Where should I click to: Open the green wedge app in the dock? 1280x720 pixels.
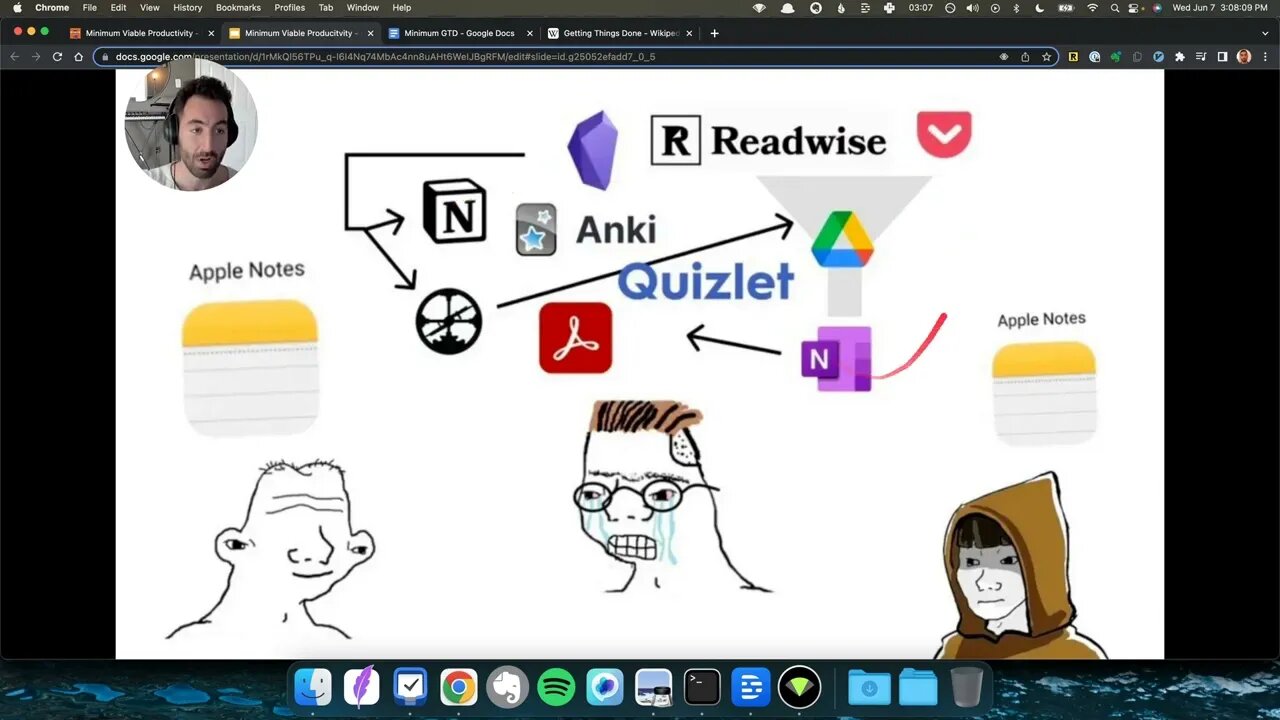(x=799, y=687)
